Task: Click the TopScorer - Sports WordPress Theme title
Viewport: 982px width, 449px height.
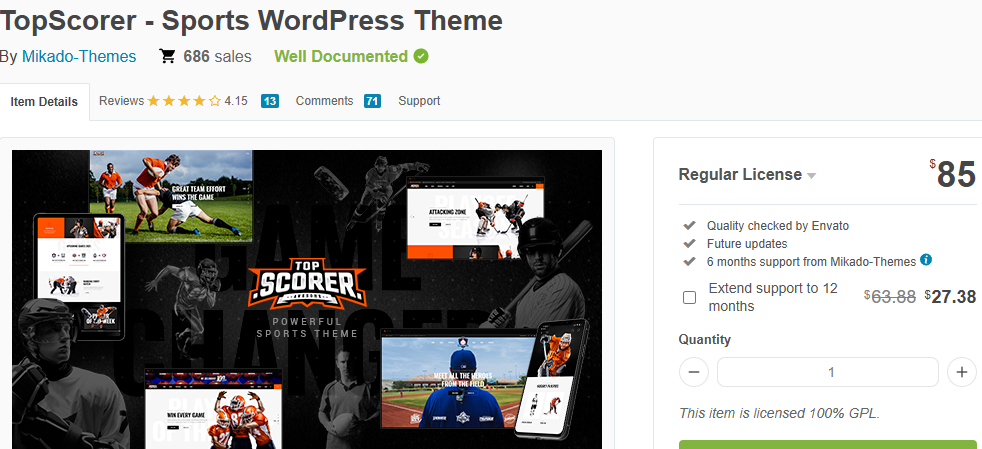Action: (251, 21)
